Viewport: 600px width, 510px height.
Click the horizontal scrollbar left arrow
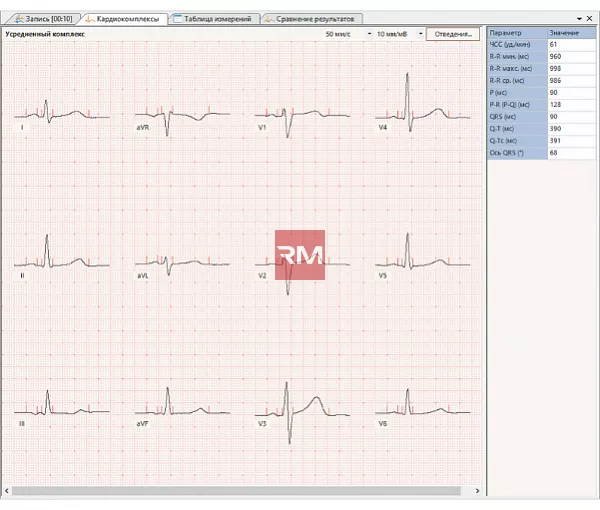(x=7, y=491)
